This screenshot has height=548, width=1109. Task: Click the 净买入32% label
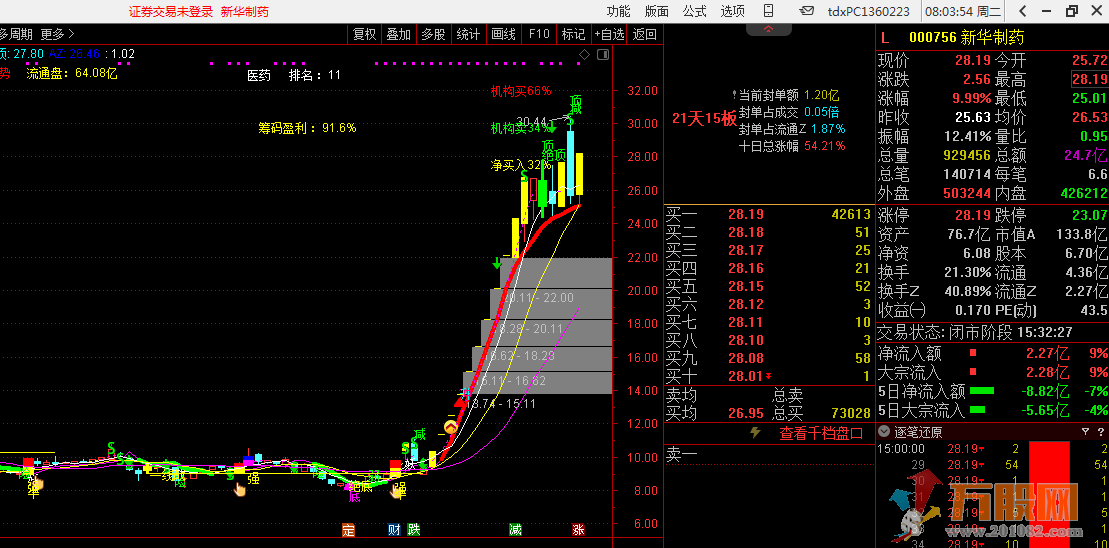click(x=520, y=165)
